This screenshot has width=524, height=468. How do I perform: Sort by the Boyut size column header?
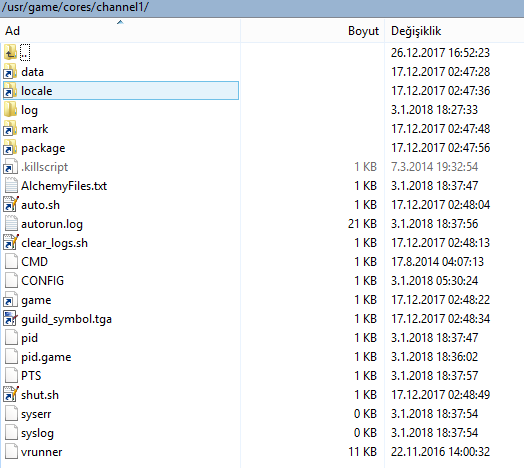pyautogui.click(x=312, y=31)
